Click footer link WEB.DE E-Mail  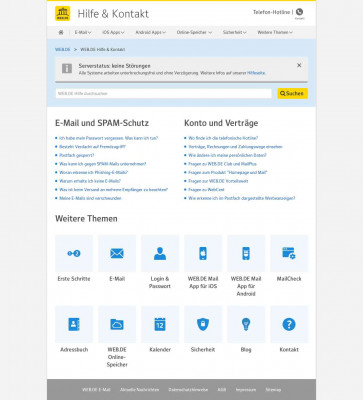point(96,389)
